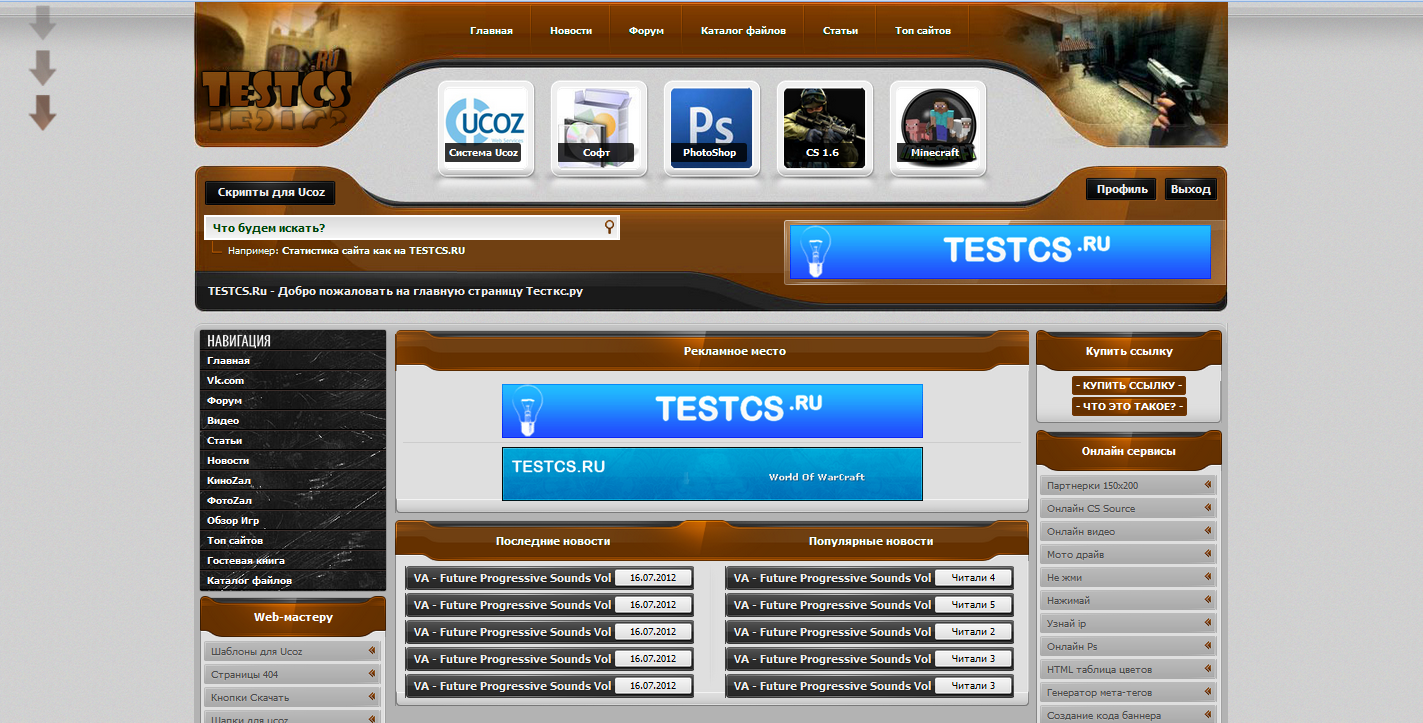This screenshot has height=723, width=1423.
Task: Select Статьи in the Навигация sidebar
Action: point(292,440)
